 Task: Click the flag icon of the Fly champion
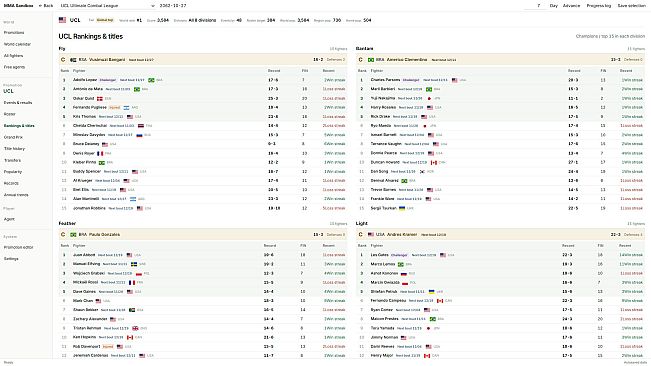coord(73,60)
